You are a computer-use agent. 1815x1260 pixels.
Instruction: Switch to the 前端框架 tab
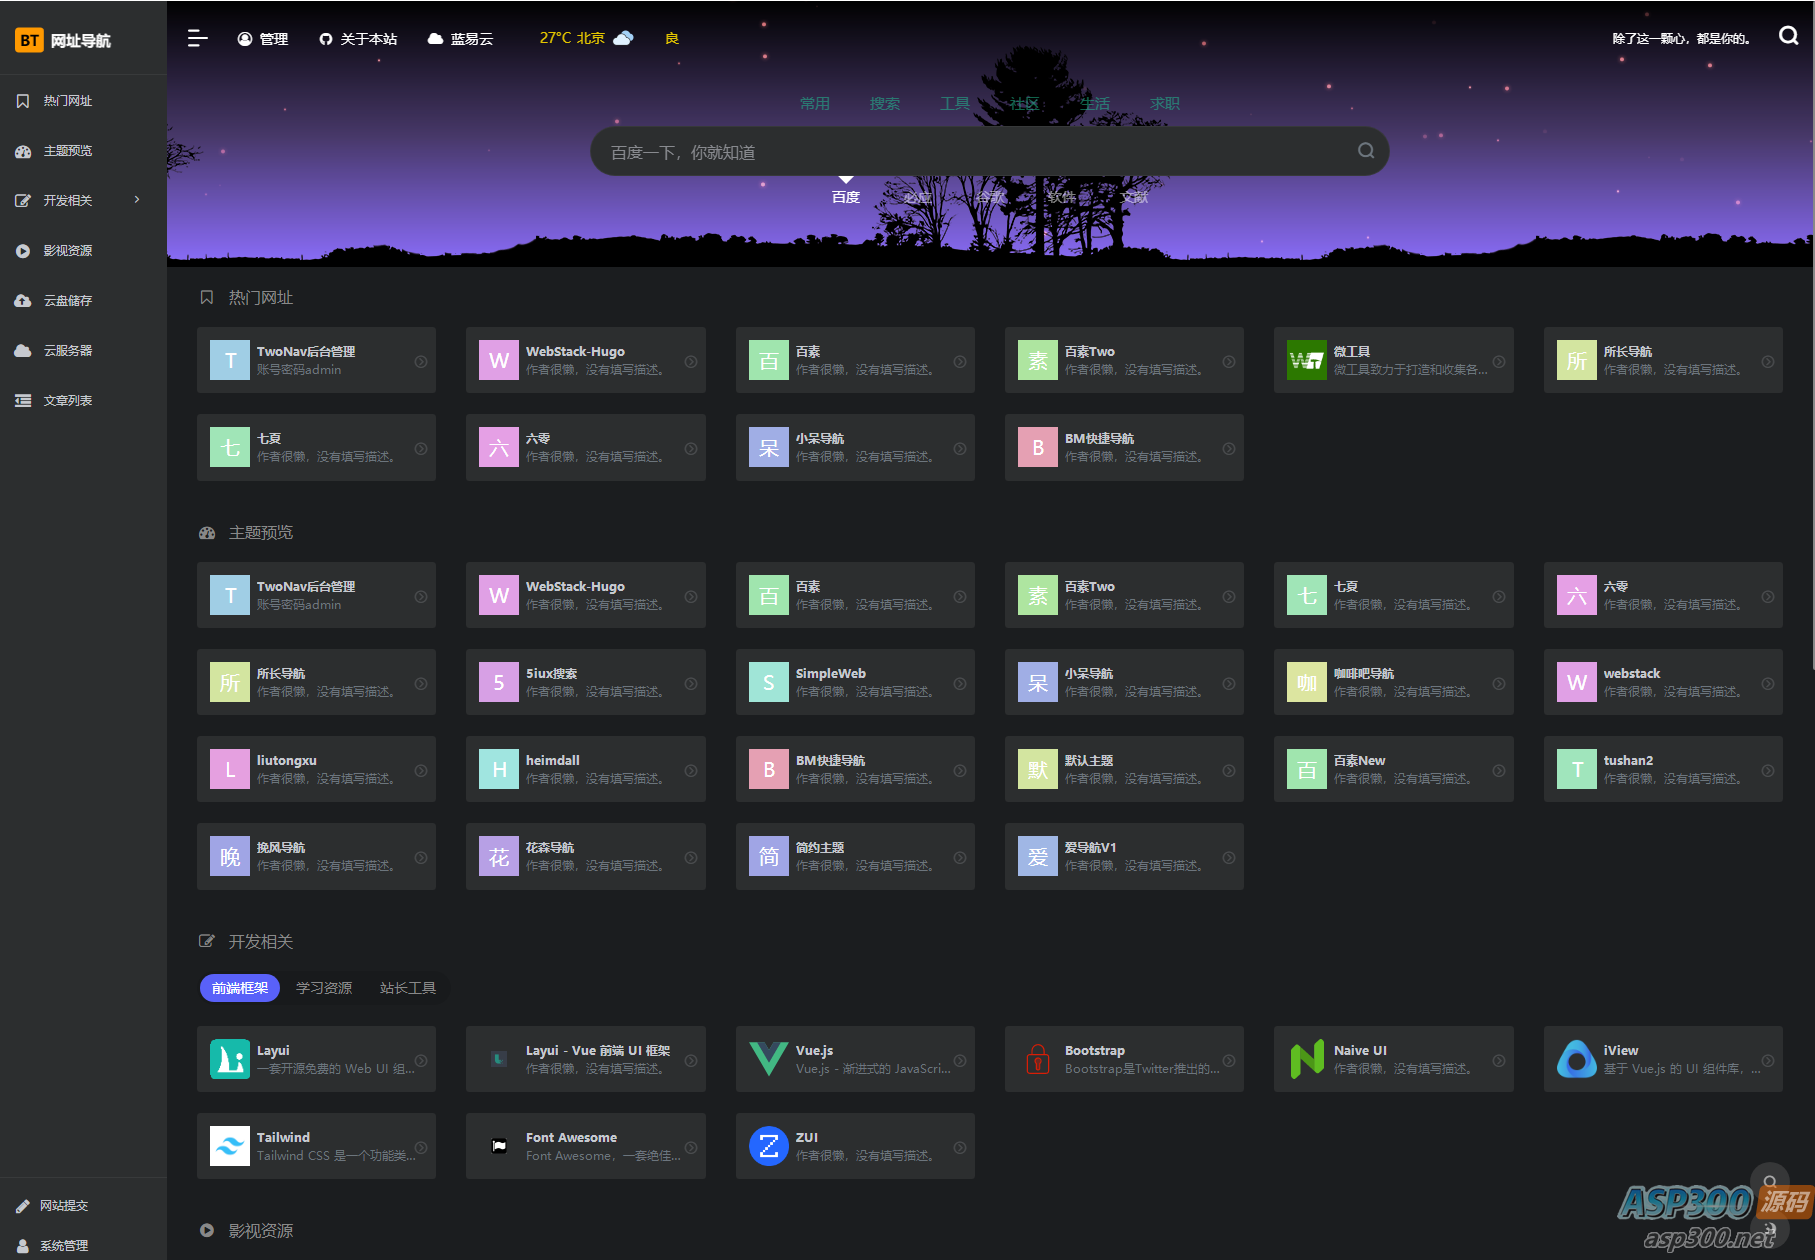click(x=240, y=988)
